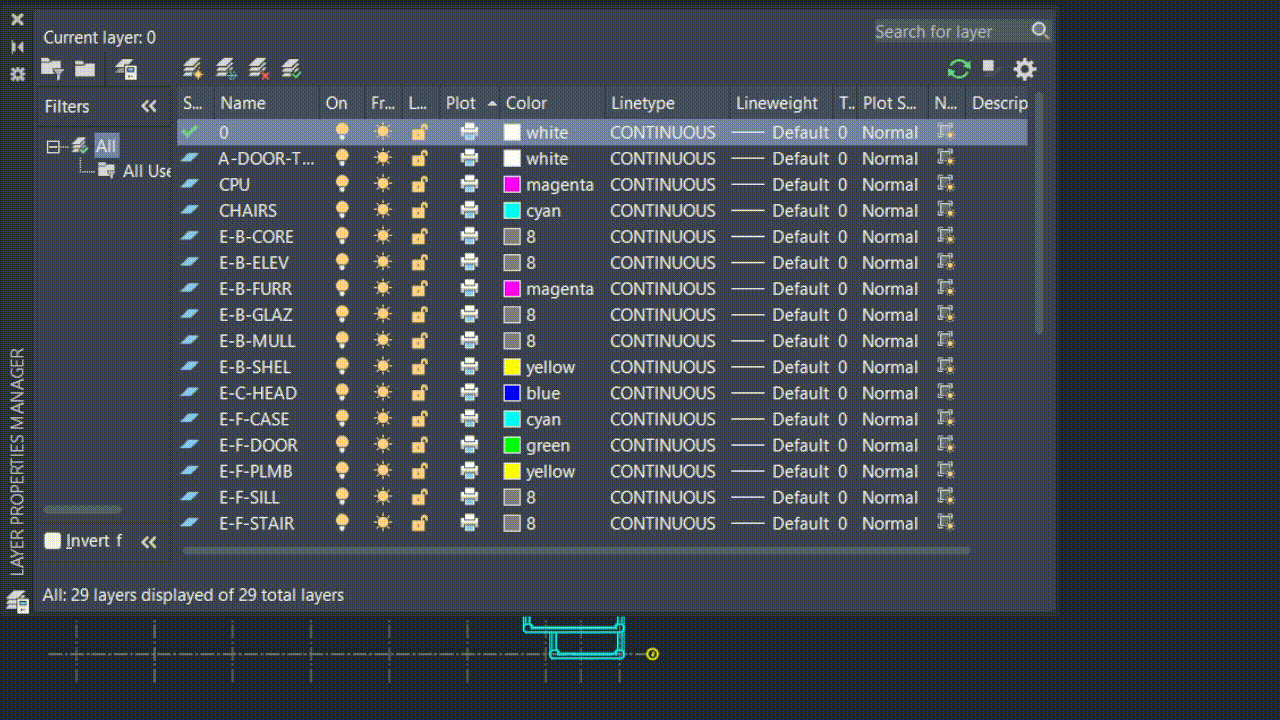
Task: Enable the Invert filter checkbox
Action: pos(53,541)
